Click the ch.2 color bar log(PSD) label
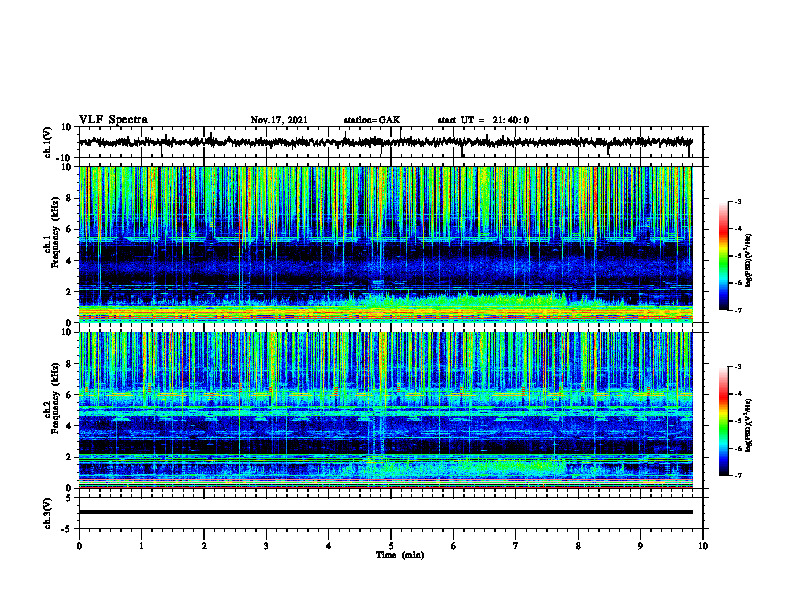The width and height of the screenshot is (792, 612). [749, 424]
